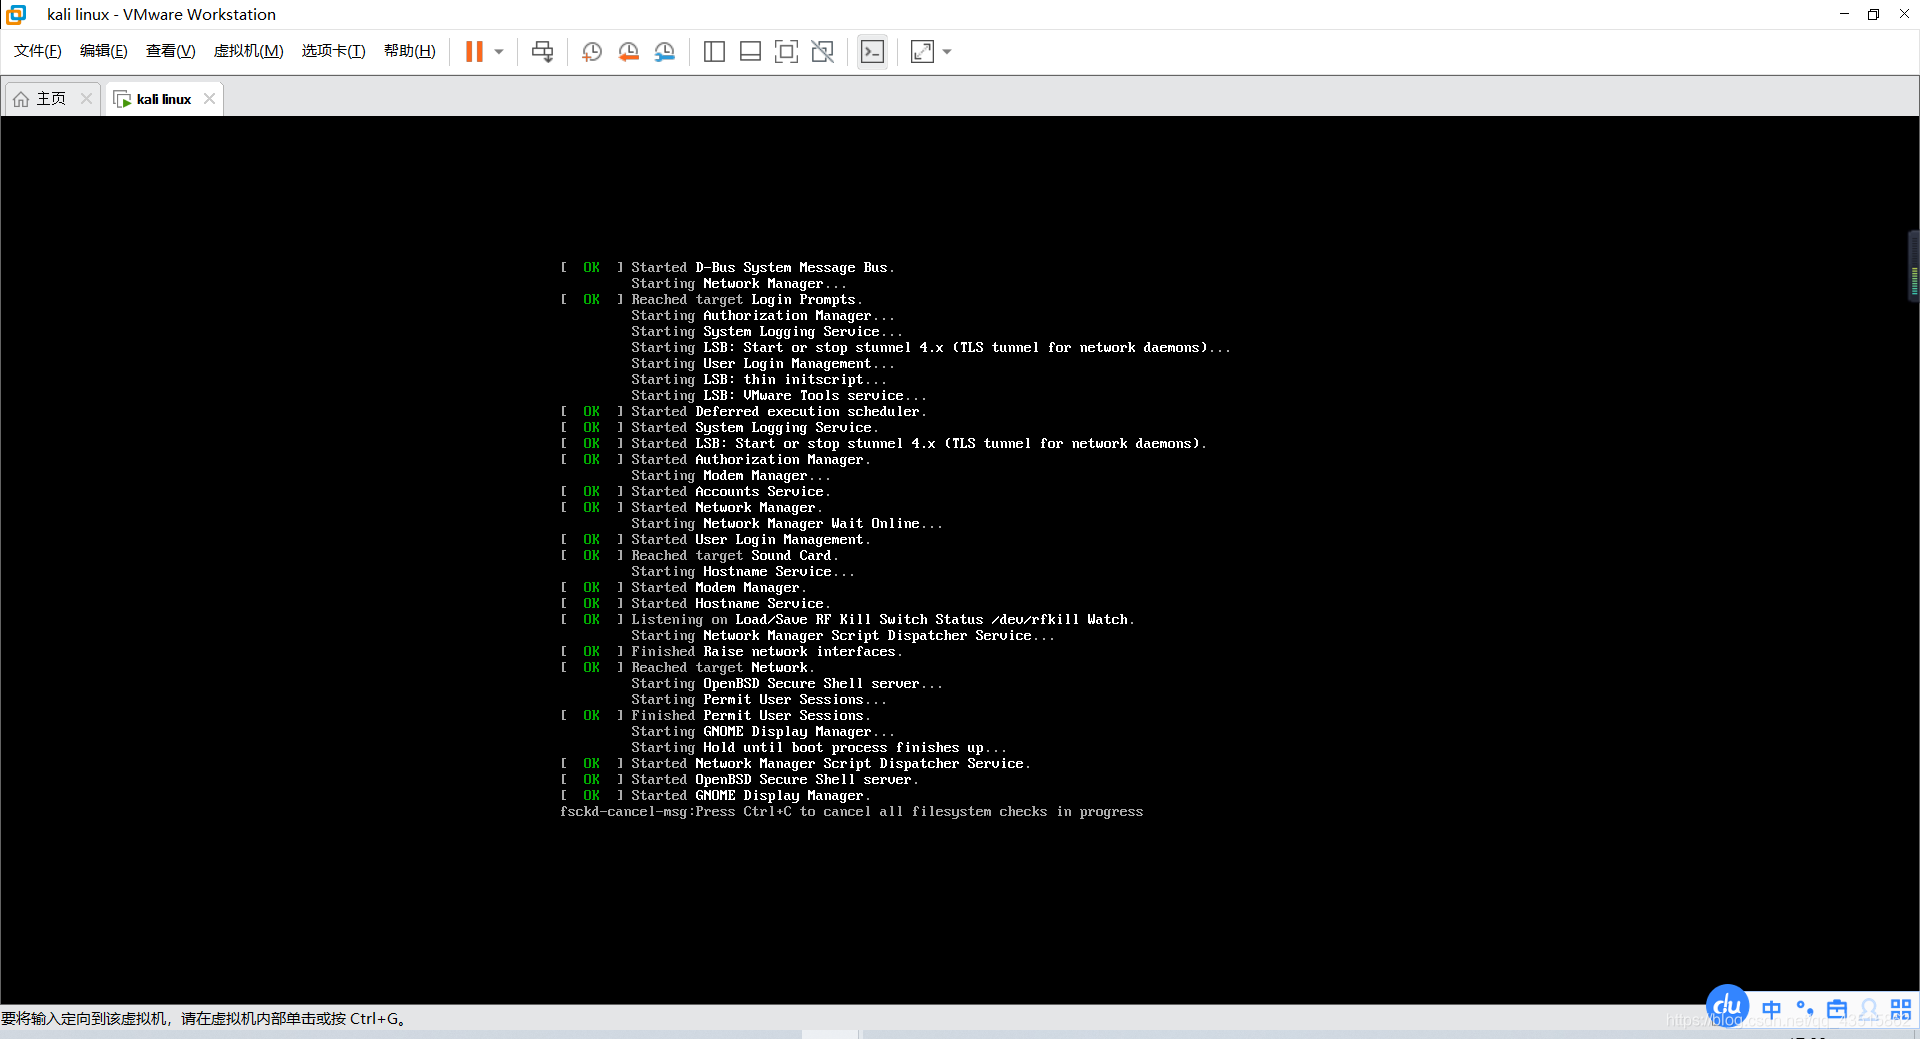Minimize the VMware Workstation window
The width and height of the screenshot is (1920, 1039).
(x=1844, y=14)
